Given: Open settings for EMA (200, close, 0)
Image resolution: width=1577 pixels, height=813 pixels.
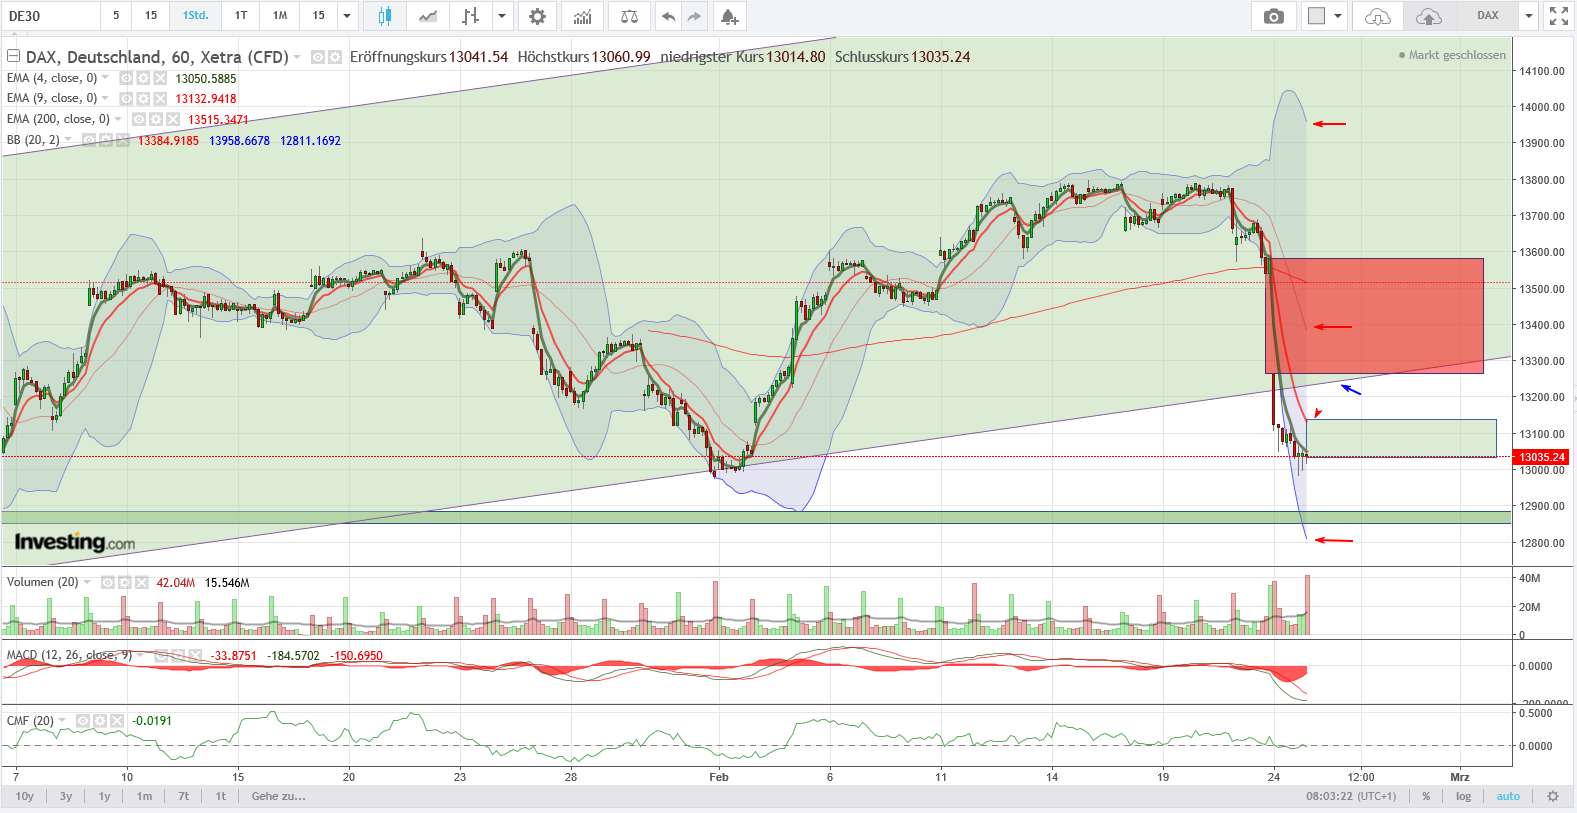Looking at the screenshot, I should click(156, 119).
